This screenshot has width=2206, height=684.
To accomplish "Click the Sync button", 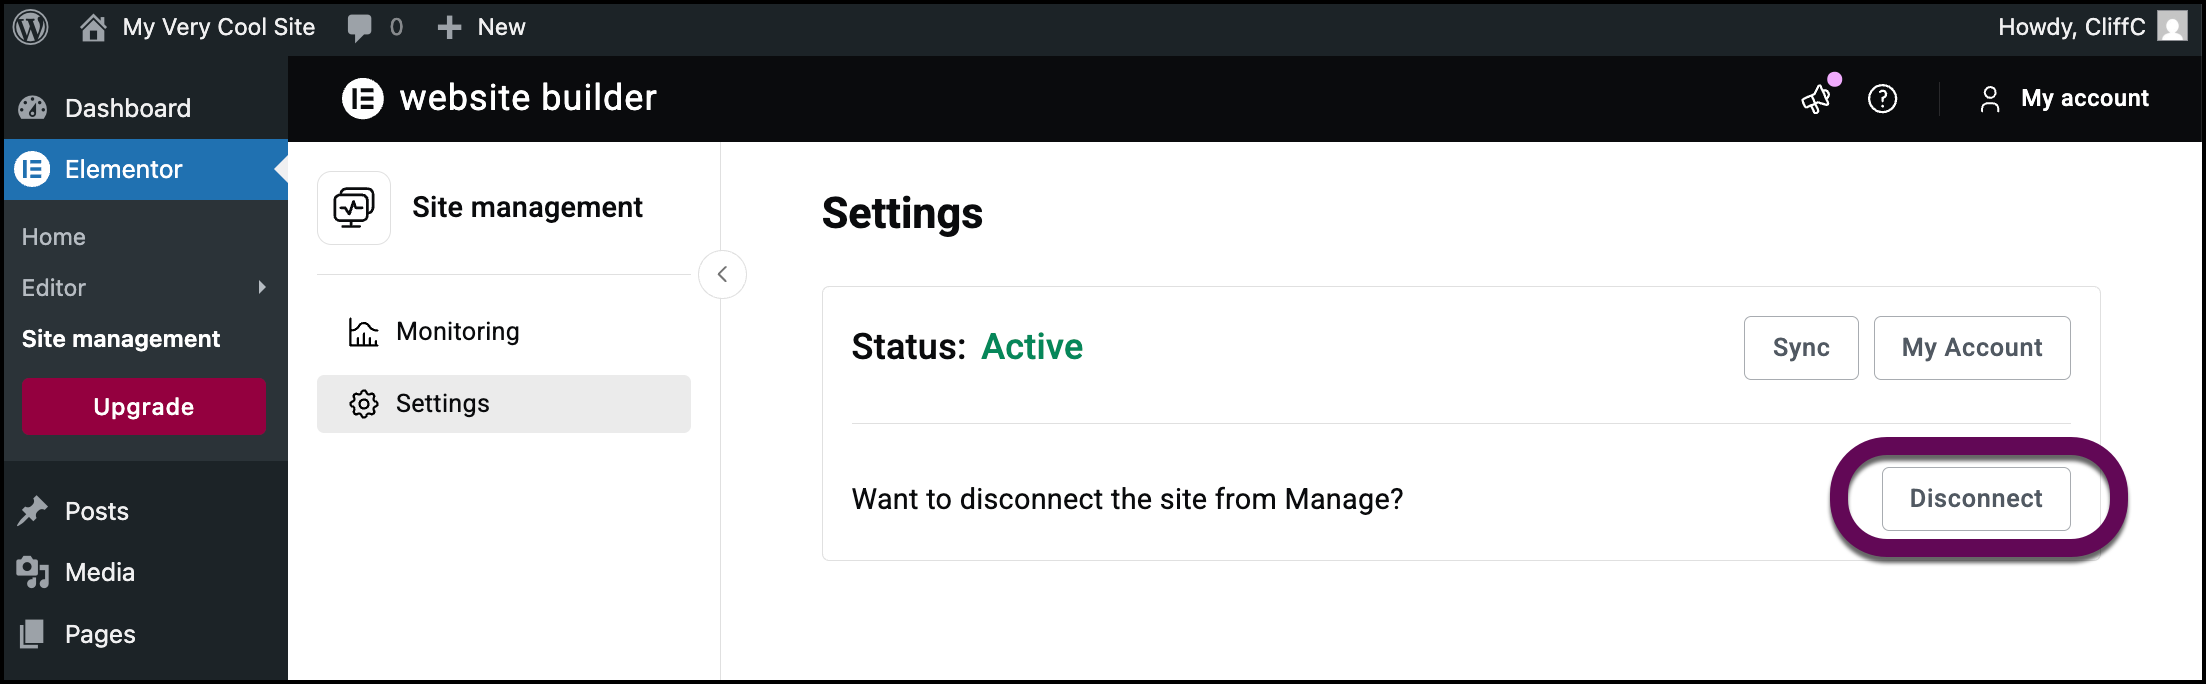I will click(x=1800, y=347).
